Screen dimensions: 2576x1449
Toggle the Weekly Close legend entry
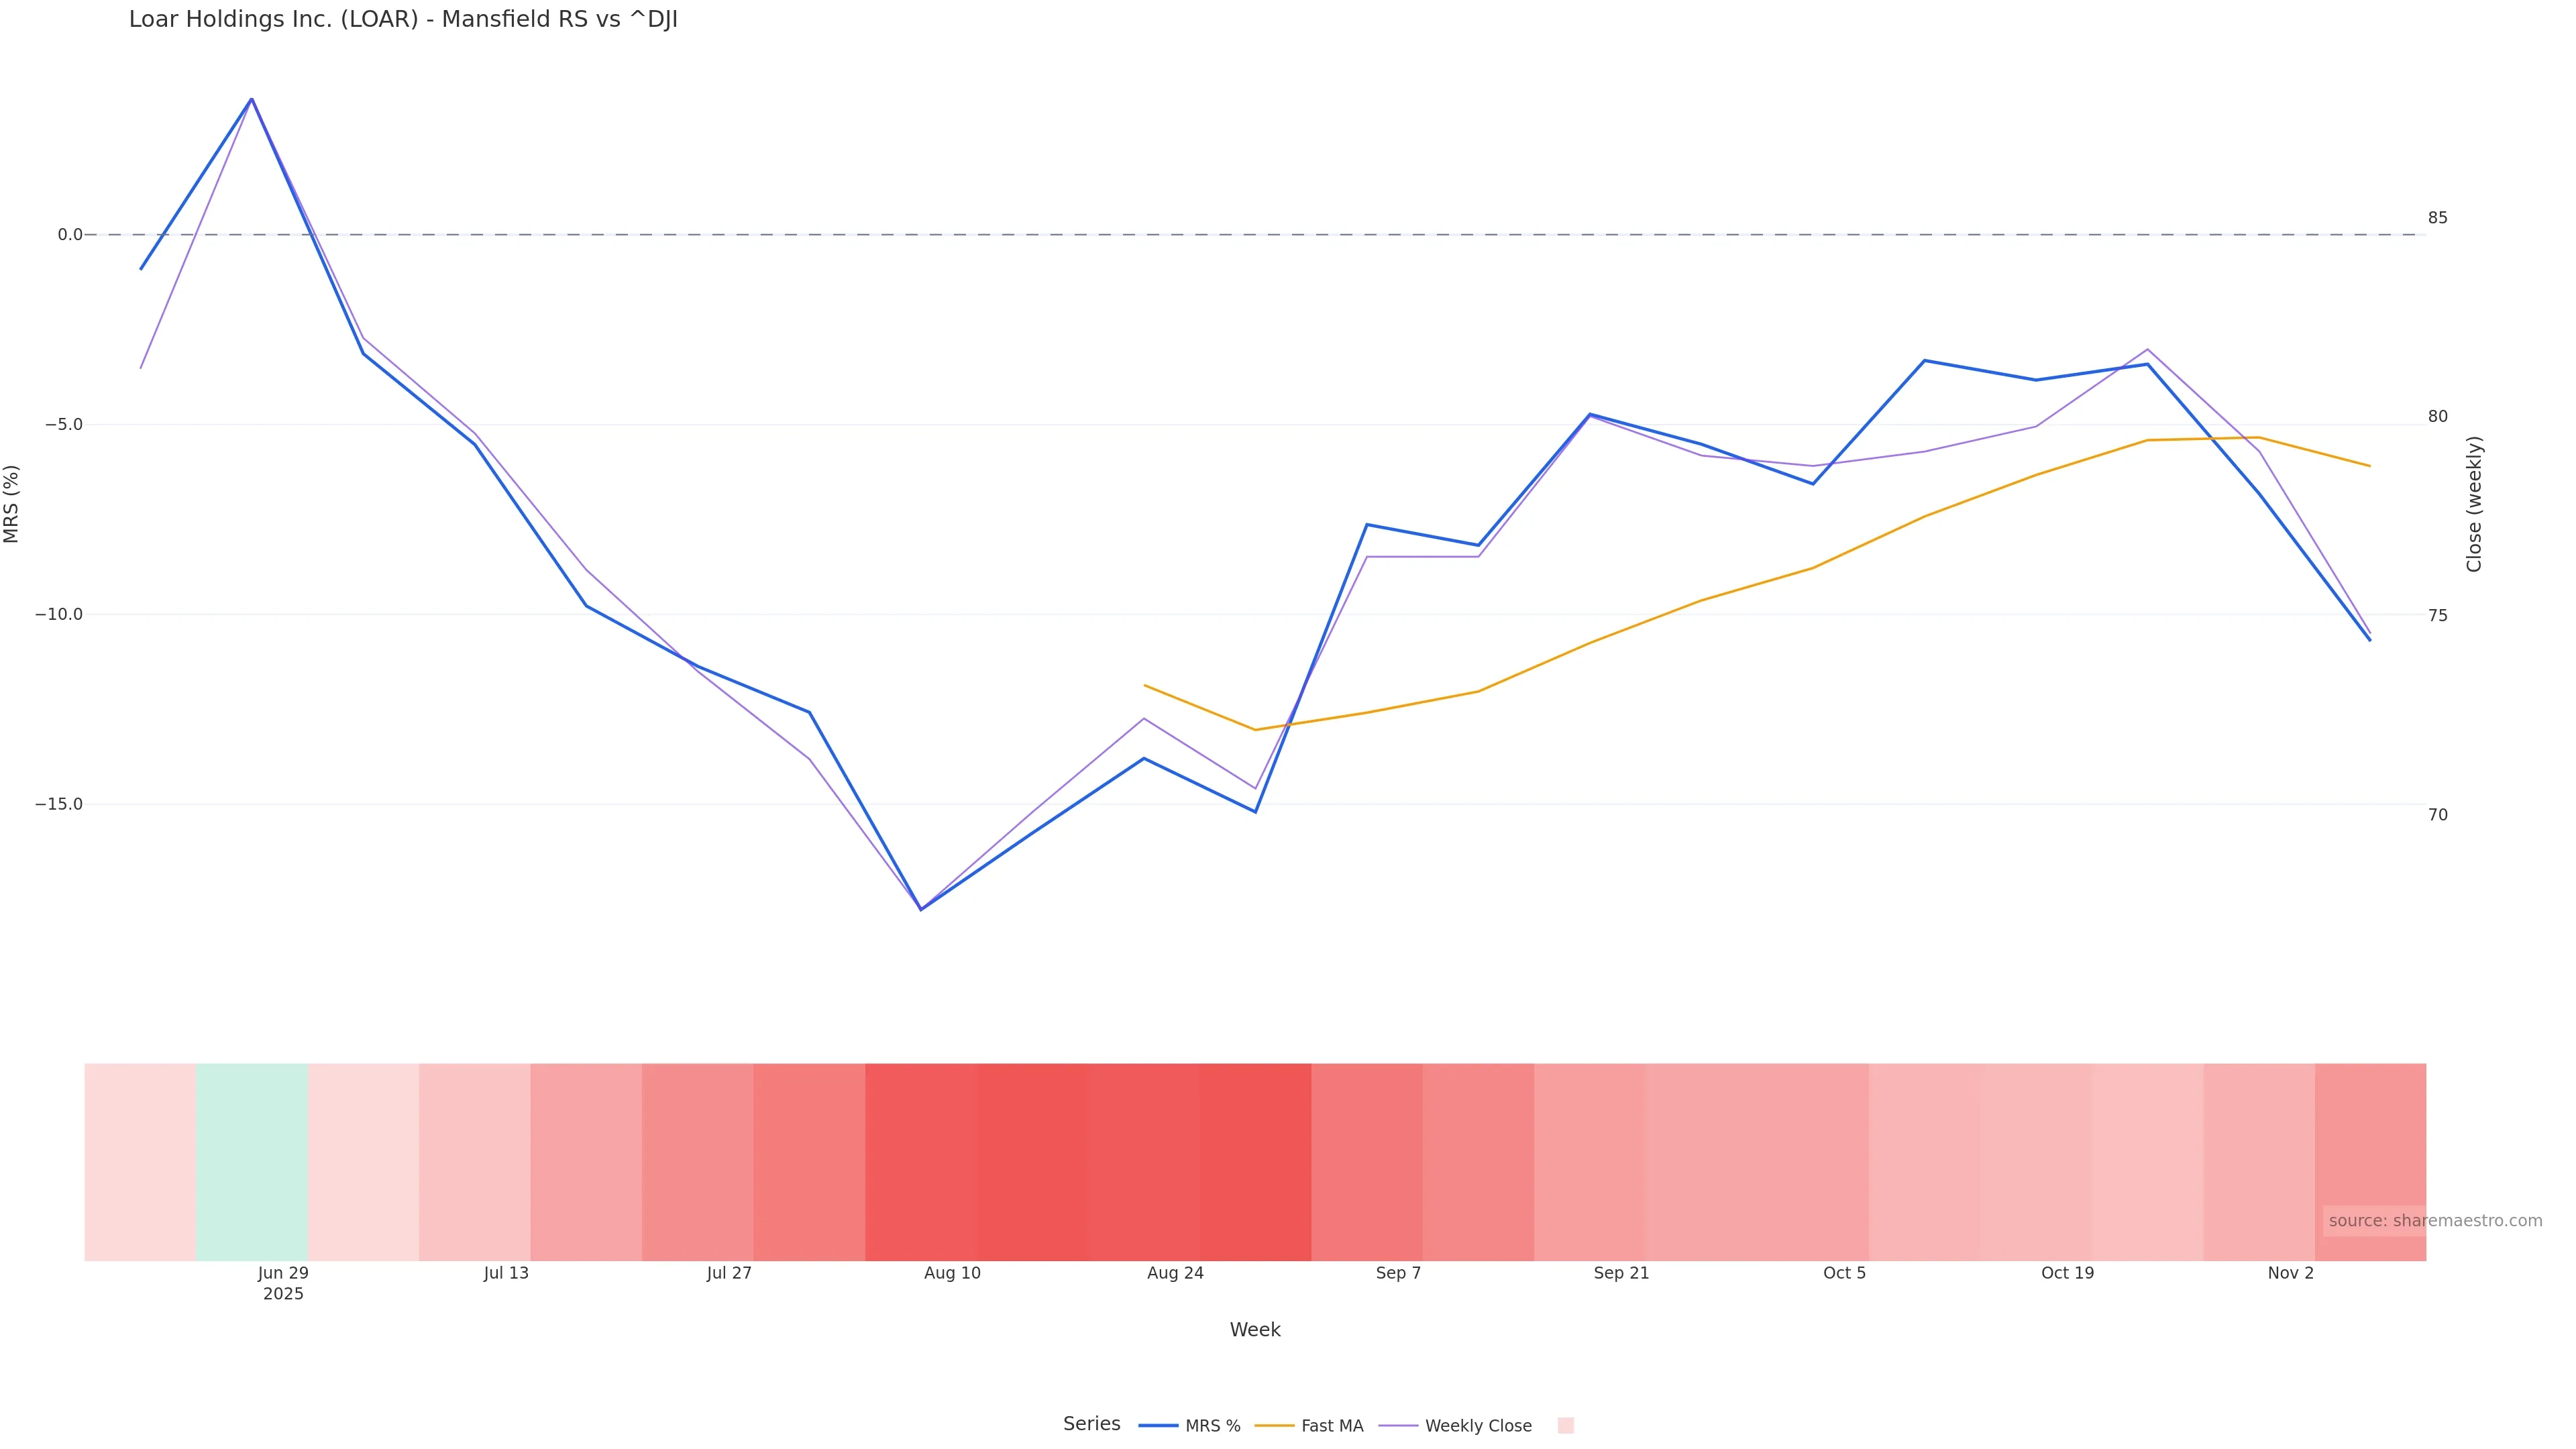click(x=1477, y=1426)
